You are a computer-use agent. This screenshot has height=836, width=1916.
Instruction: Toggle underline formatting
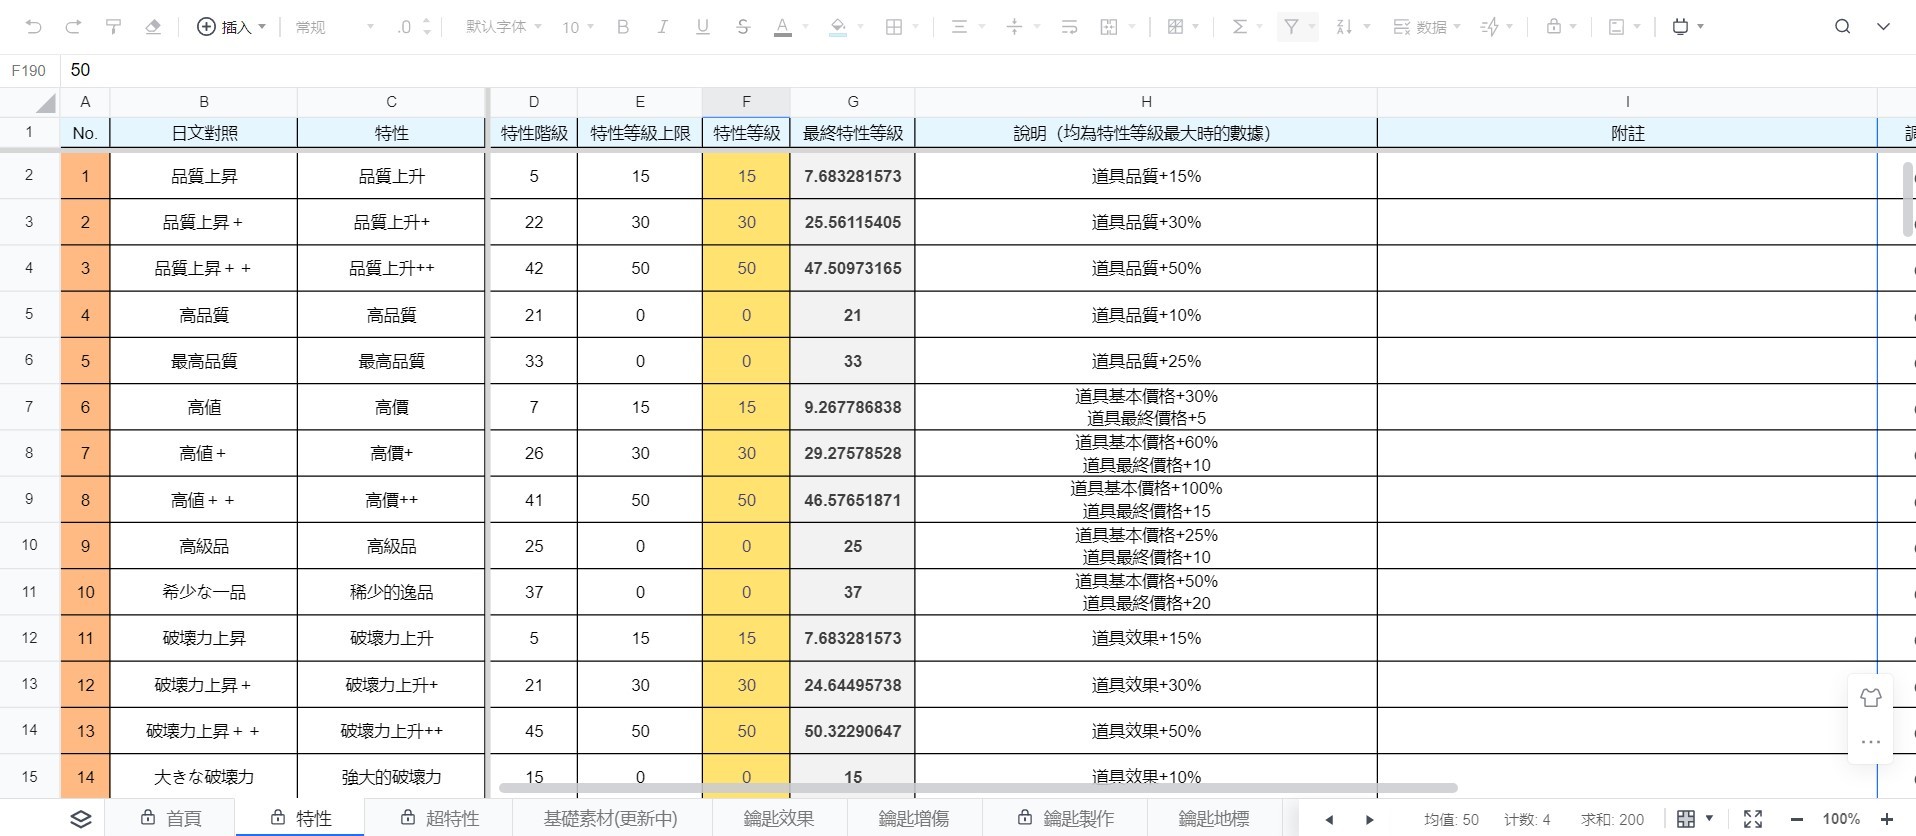coord(702,27)
